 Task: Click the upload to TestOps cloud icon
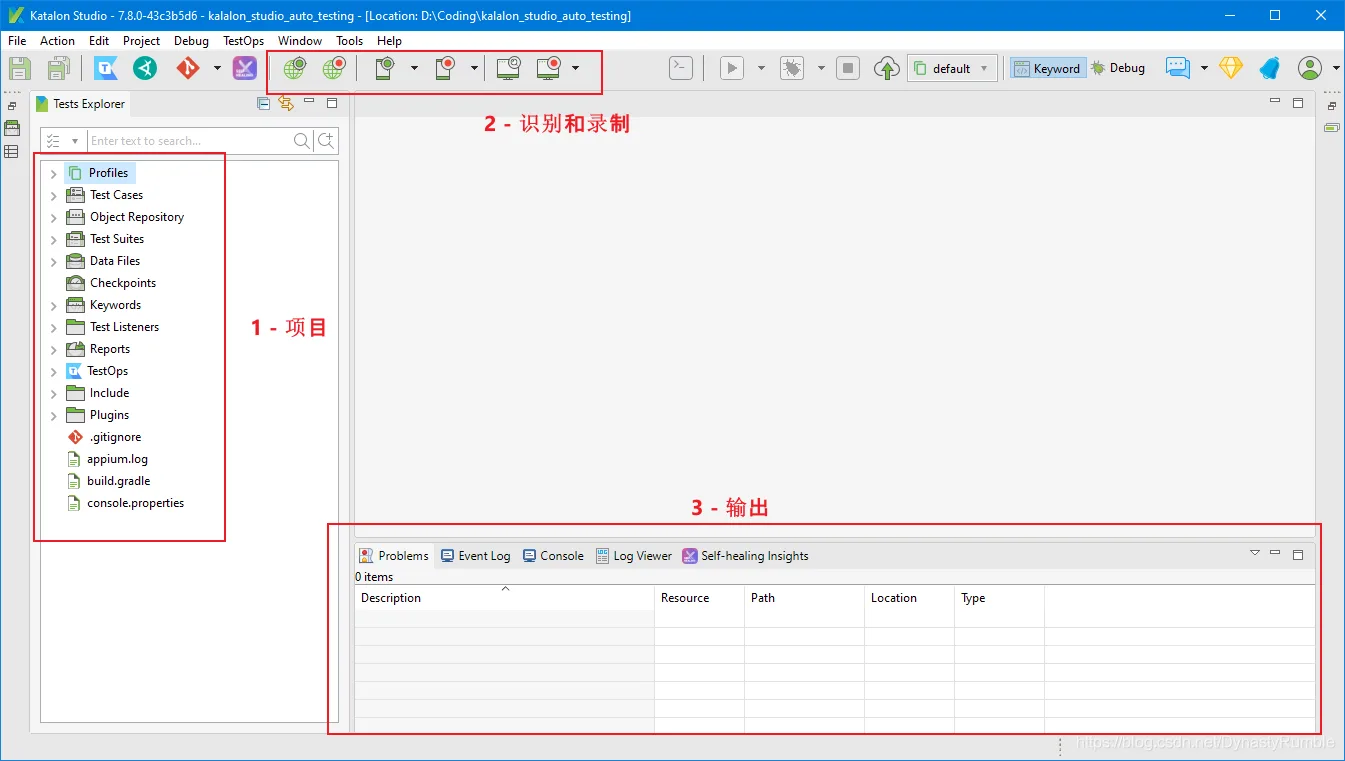click(887, 68)
